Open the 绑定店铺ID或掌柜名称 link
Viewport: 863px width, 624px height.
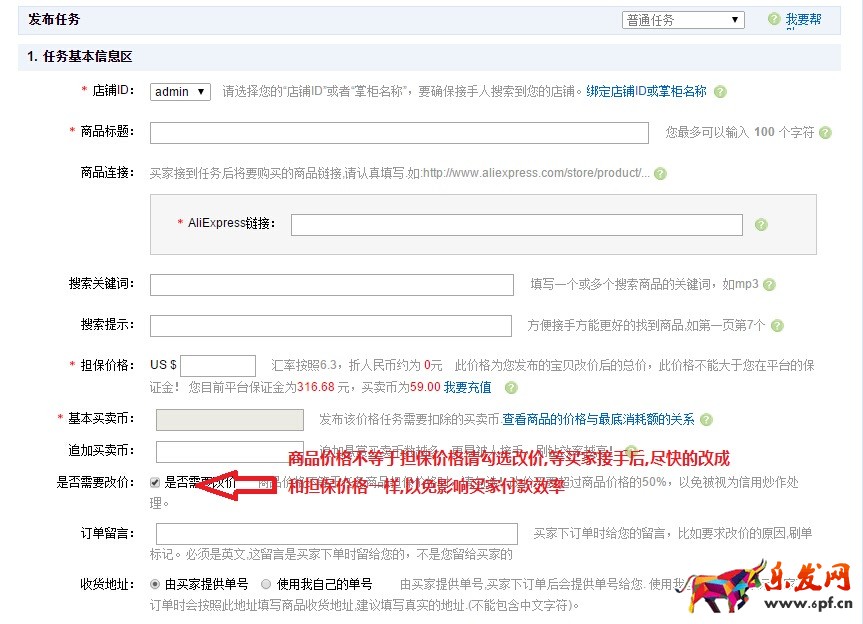644,92
